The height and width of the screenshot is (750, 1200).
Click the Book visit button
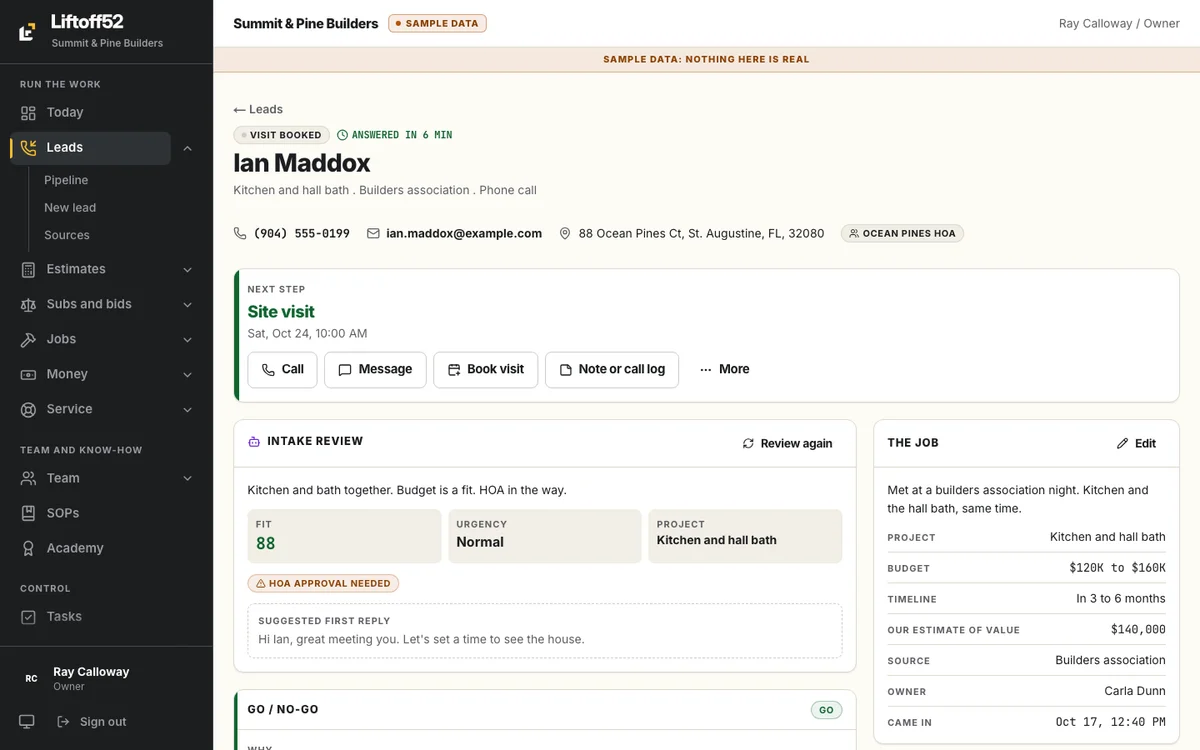[x=486, y=369]
